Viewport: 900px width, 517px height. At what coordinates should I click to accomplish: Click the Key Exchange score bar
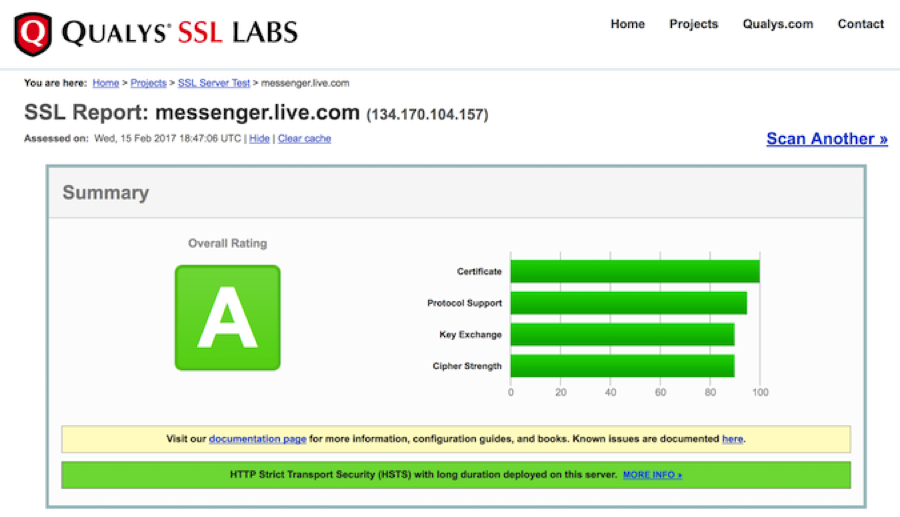(622, 335)
